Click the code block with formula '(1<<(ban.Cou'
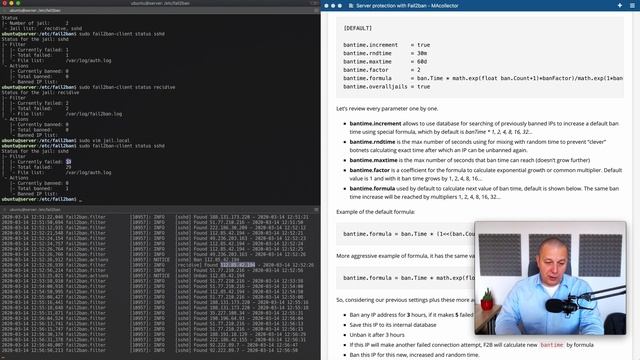 coord(405,234)
